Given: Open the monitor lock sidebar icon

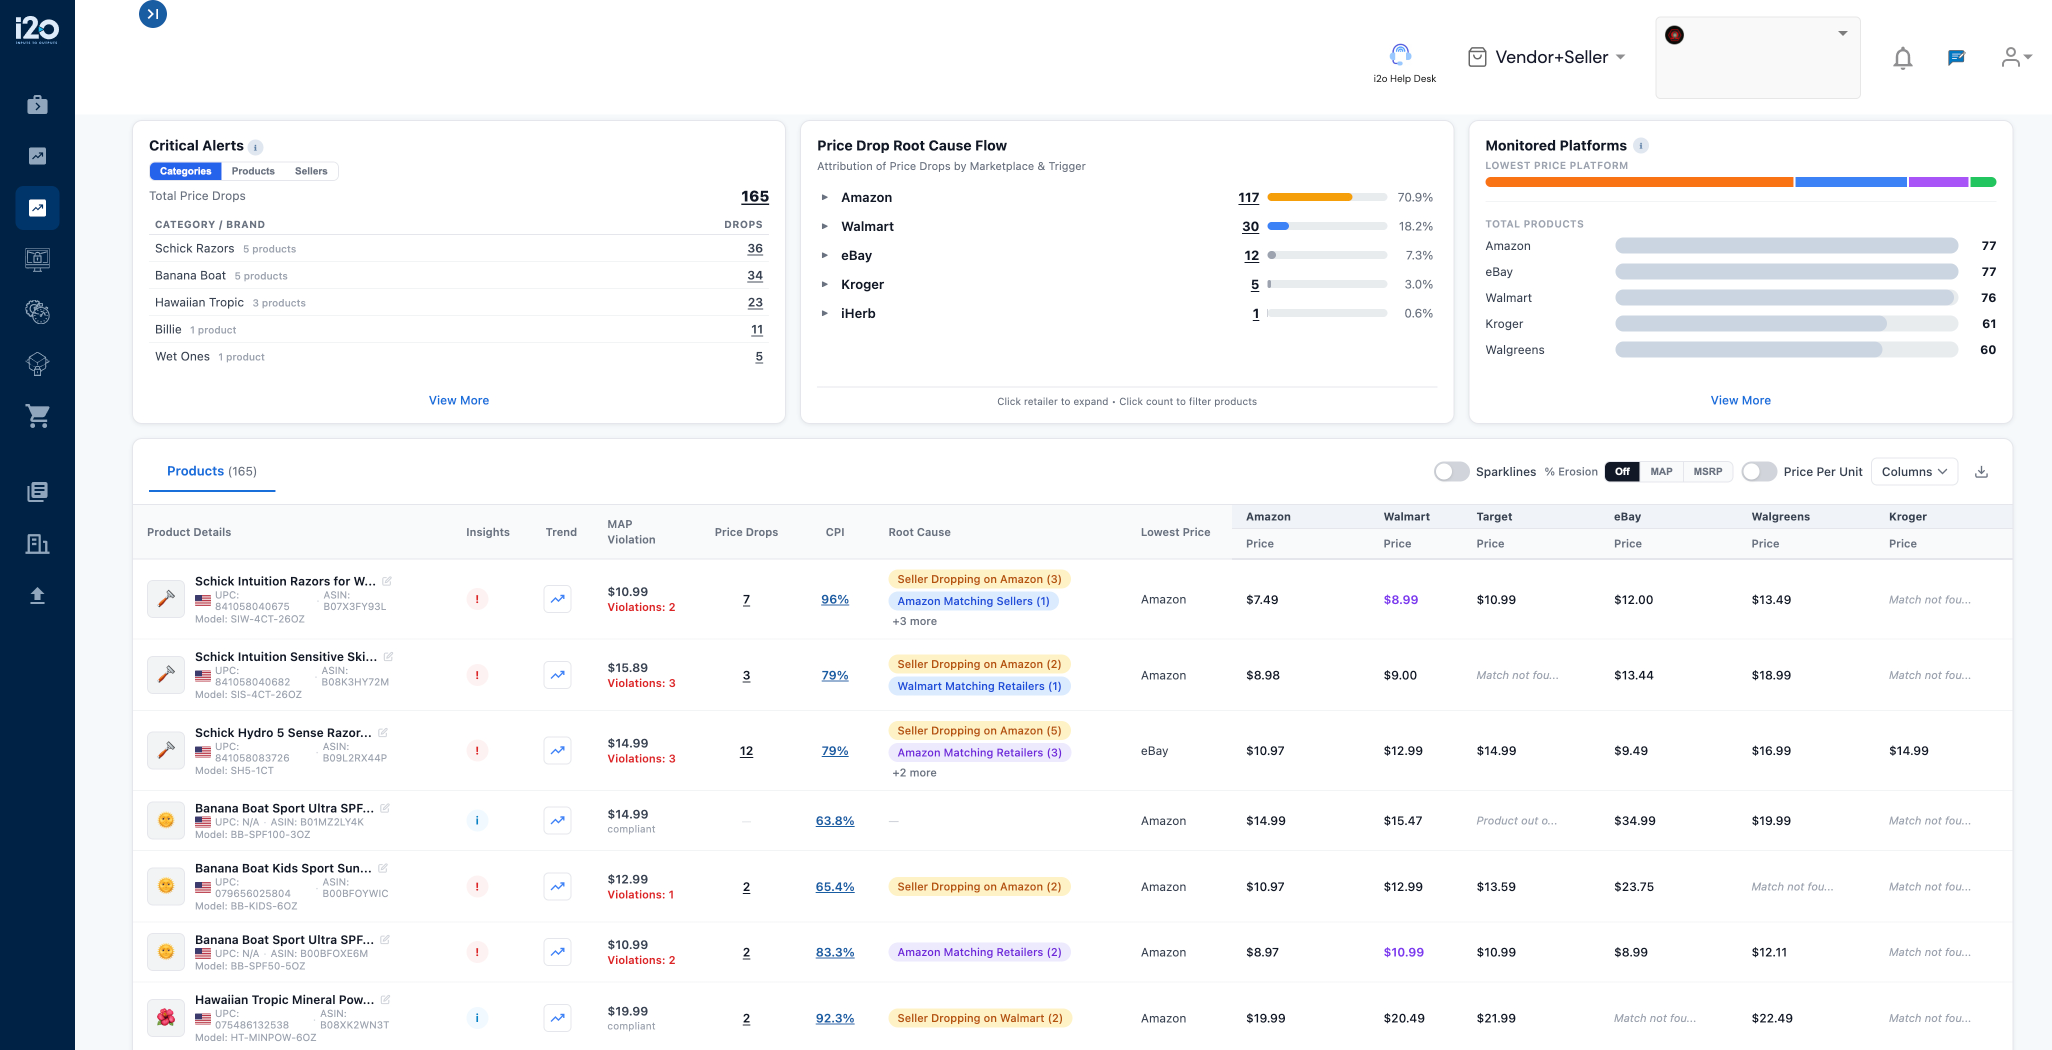Looking at the screenshot, I should tap(37, 260).
